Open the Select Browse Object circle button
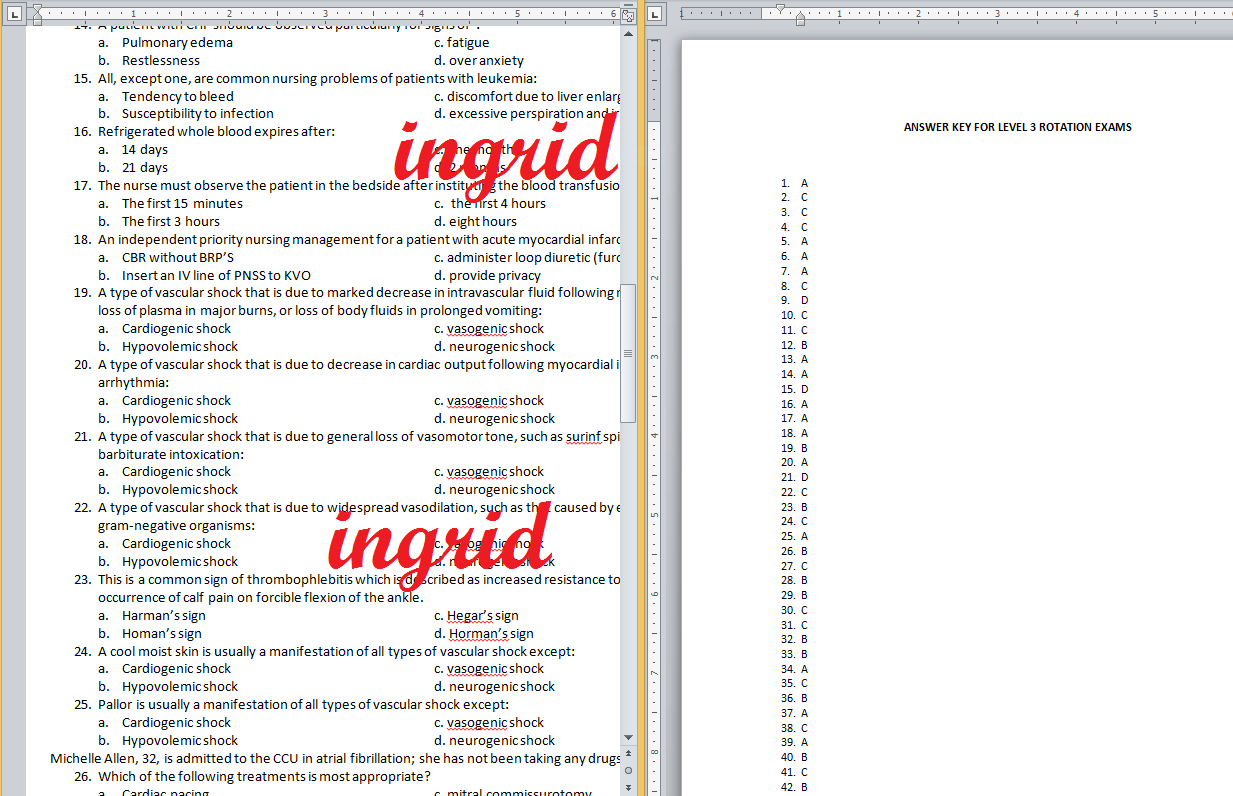Image resolution: width=1233 pixels, height=796 pixels. [x=628, y=771]
